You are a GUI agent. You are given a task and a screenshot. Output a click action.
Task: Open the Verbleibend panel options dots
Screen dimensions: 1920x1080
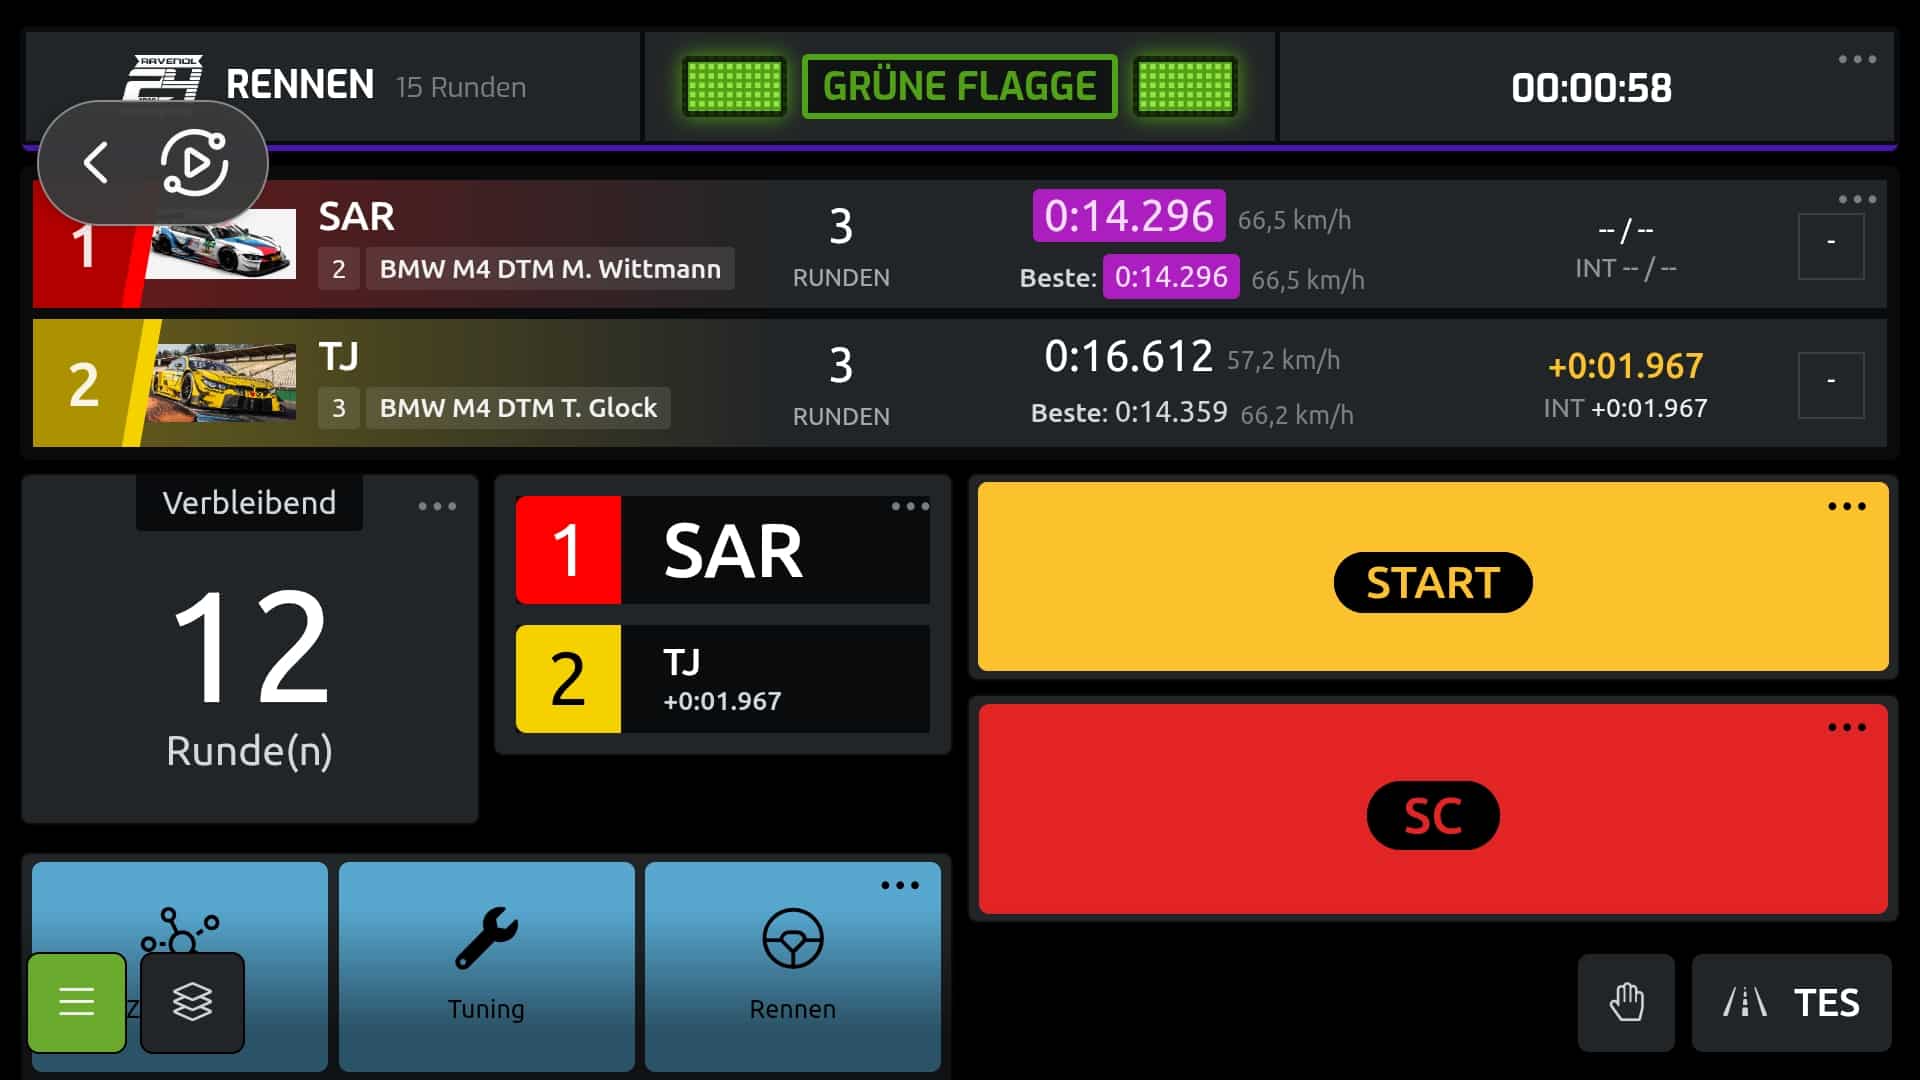(437, 507)
